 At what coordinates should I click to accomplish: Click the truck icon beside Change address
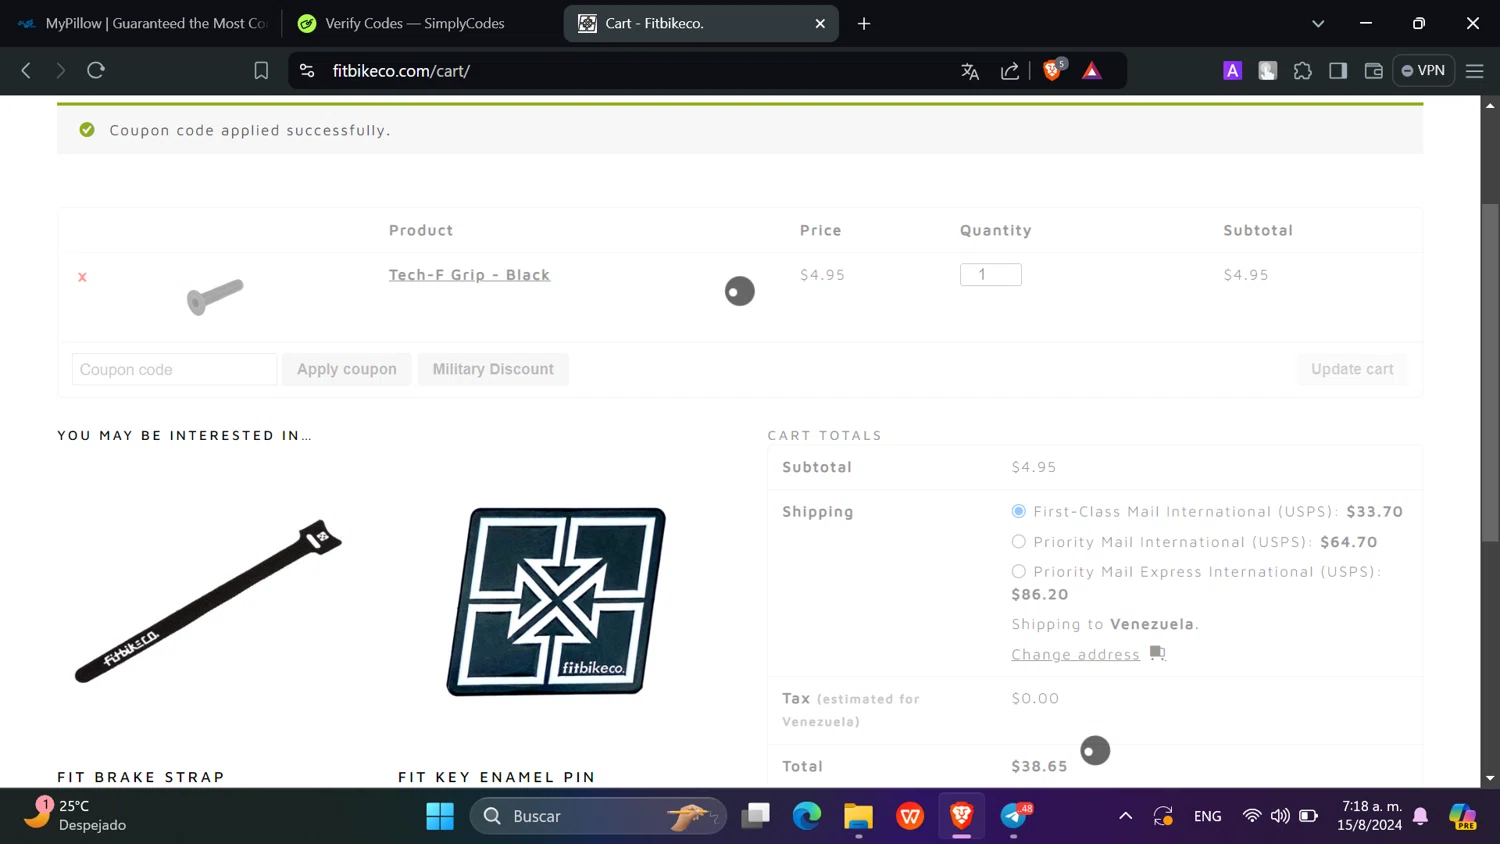tap(1157, 653)
